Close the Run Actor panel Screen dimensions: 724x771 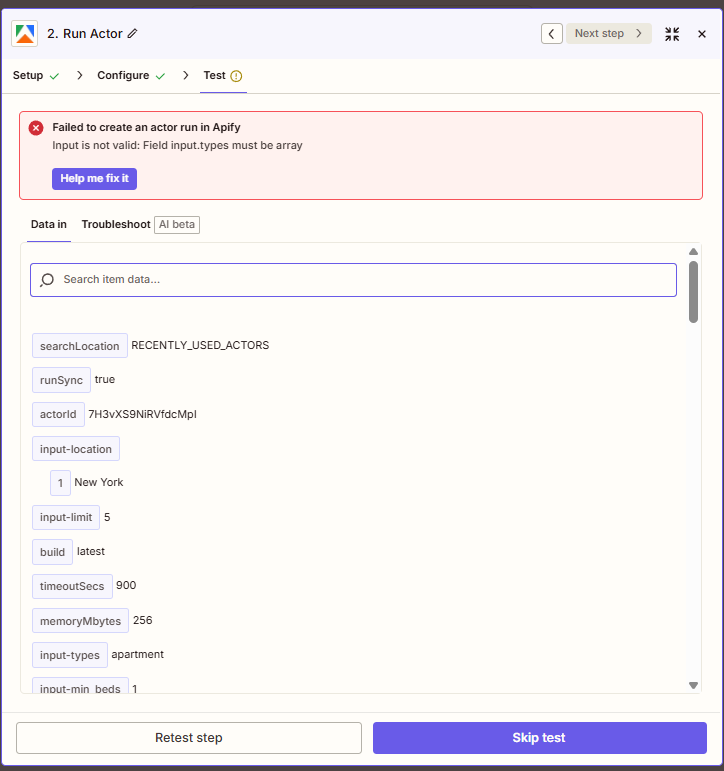click(x=702, y=34)
